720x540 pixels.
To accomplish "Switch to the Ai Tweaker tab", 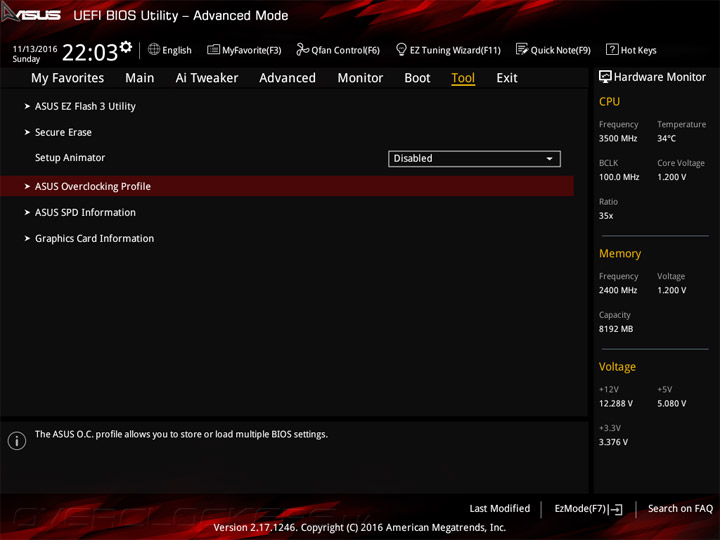I will click(207, 78).
